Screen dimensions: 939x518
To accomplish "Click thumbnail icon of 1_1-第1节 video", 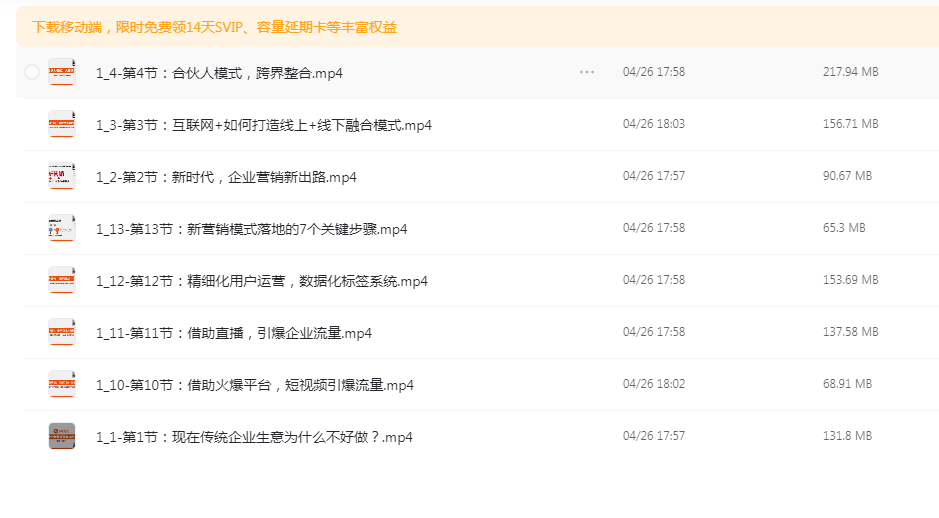I will pyautogui.click(x=62, y=436).
